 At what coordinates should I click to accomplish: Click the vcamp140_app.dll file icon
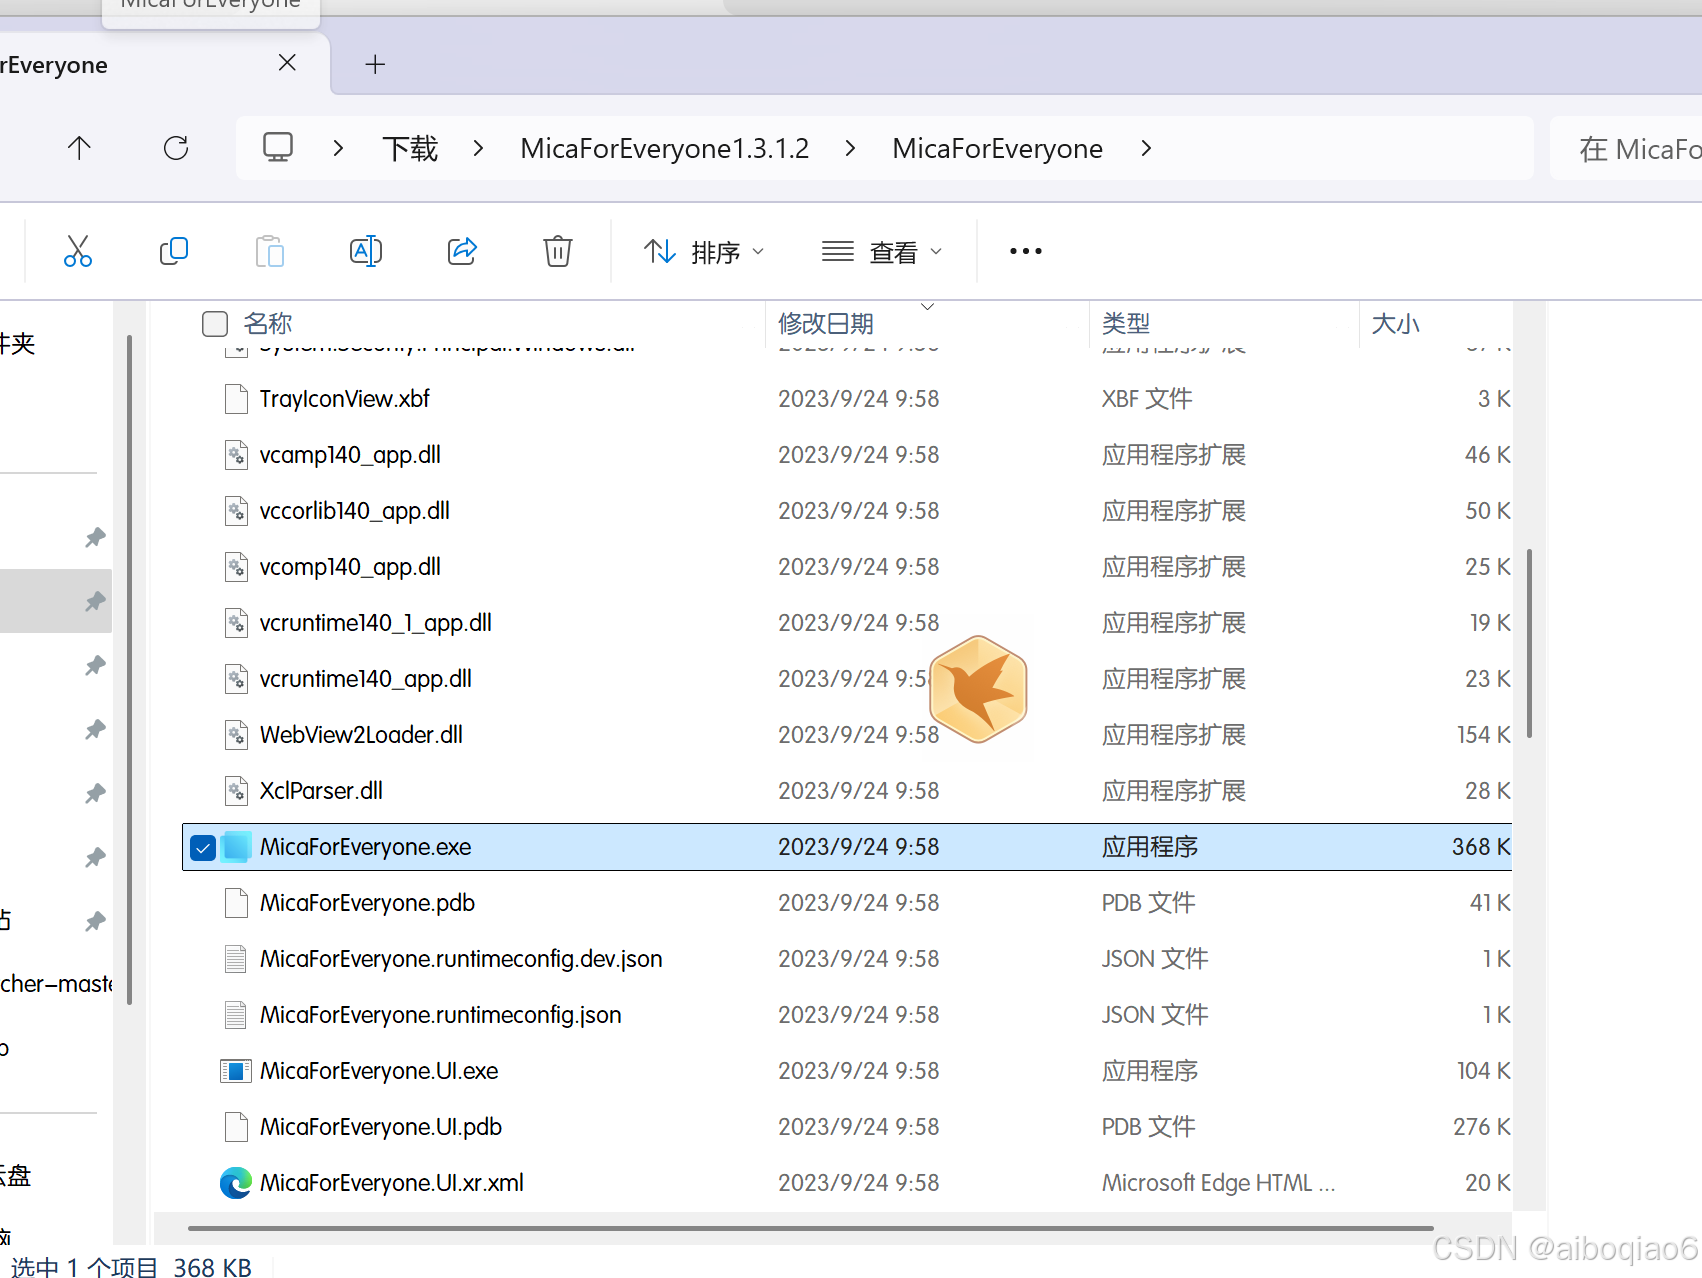click(x=236, y=455)
